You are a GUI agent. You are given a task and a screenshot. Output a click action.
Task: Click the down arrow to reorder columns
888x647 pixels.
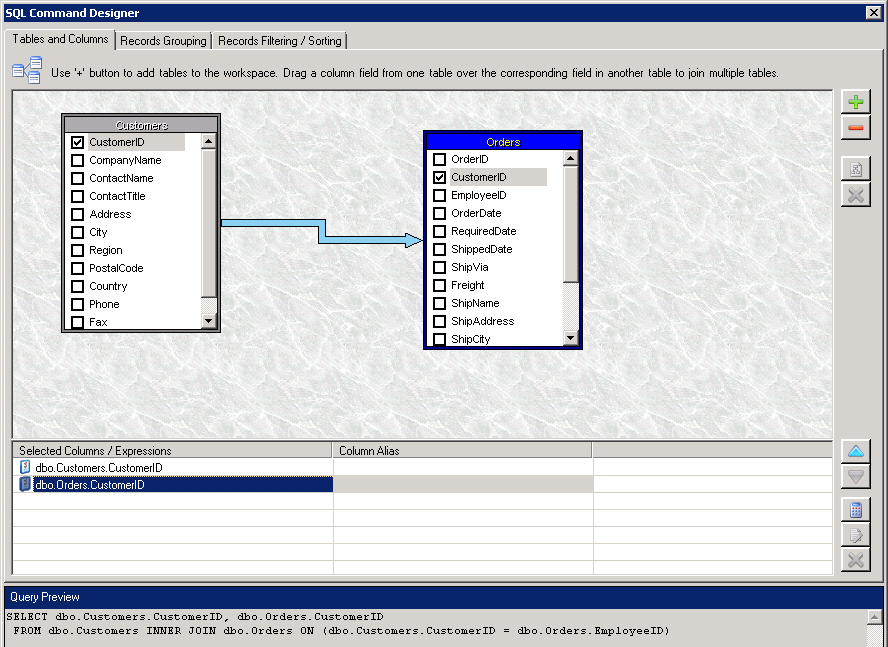(x=856, y=476)
